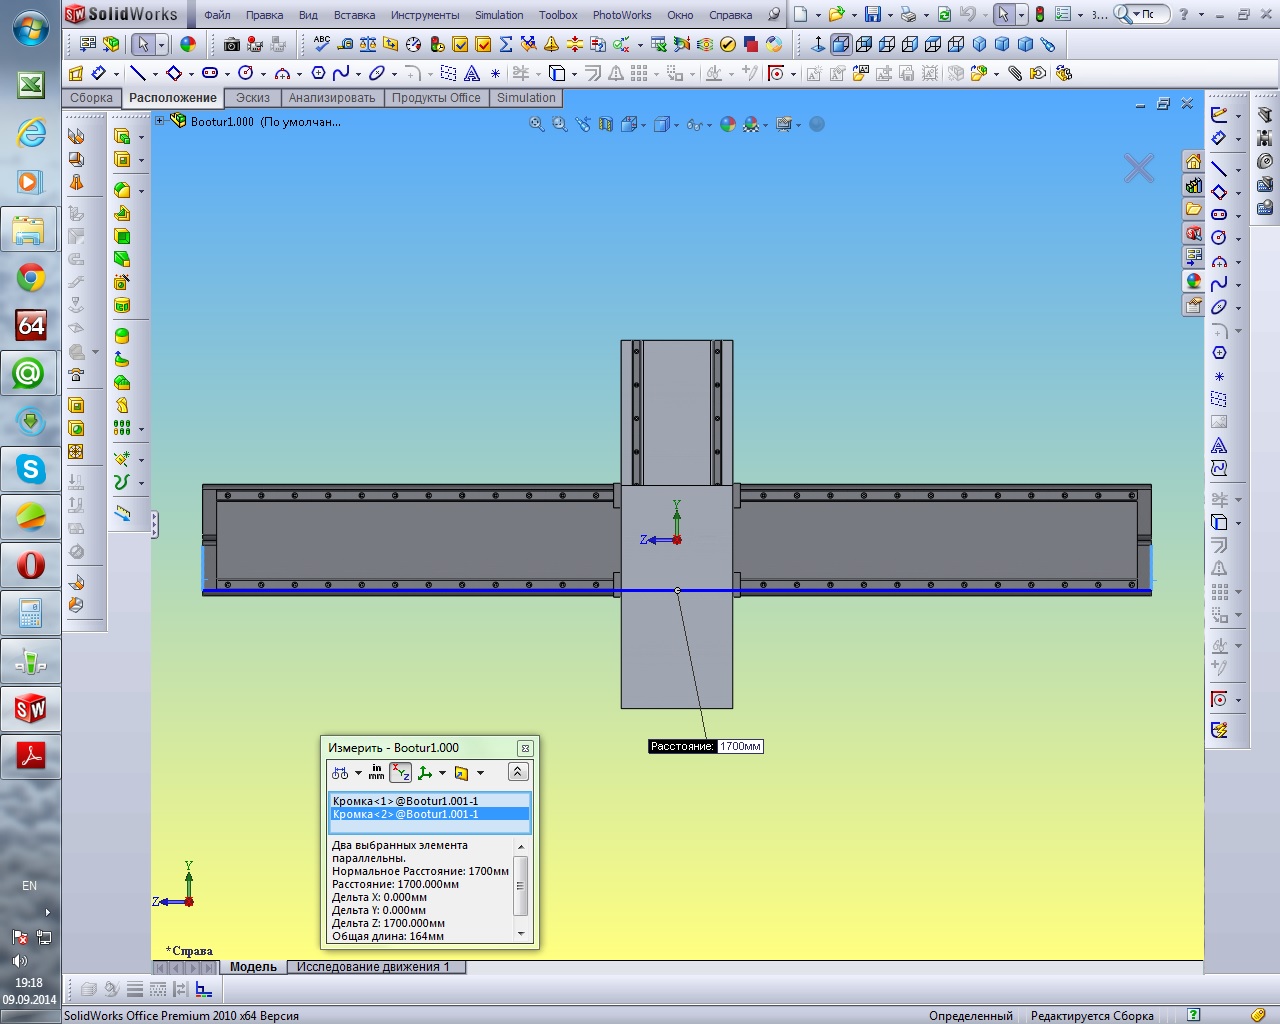Screen dimensions: 1280x1024
Task: Switch to Исследование движения 1 tab
Action: 373,967
